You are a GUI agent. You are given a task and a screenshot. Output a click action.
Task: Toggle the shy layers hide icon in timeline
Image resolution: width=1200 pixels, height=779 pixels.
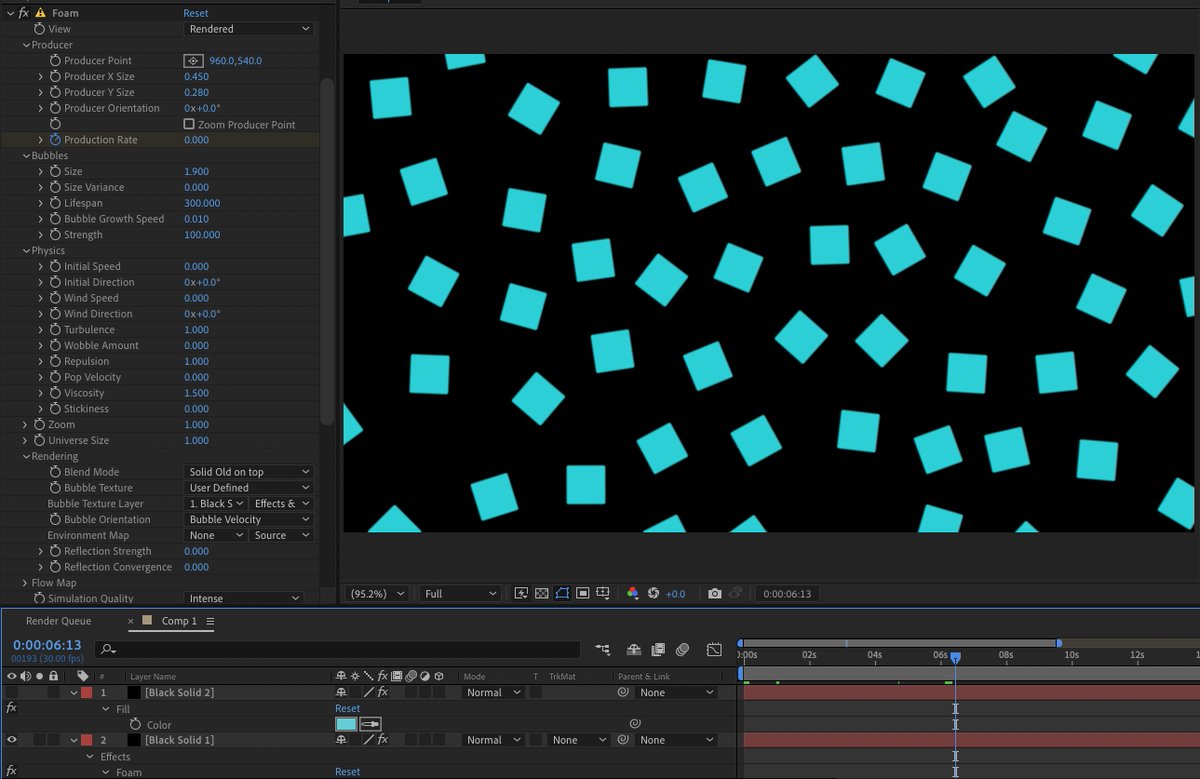(634, 649)
